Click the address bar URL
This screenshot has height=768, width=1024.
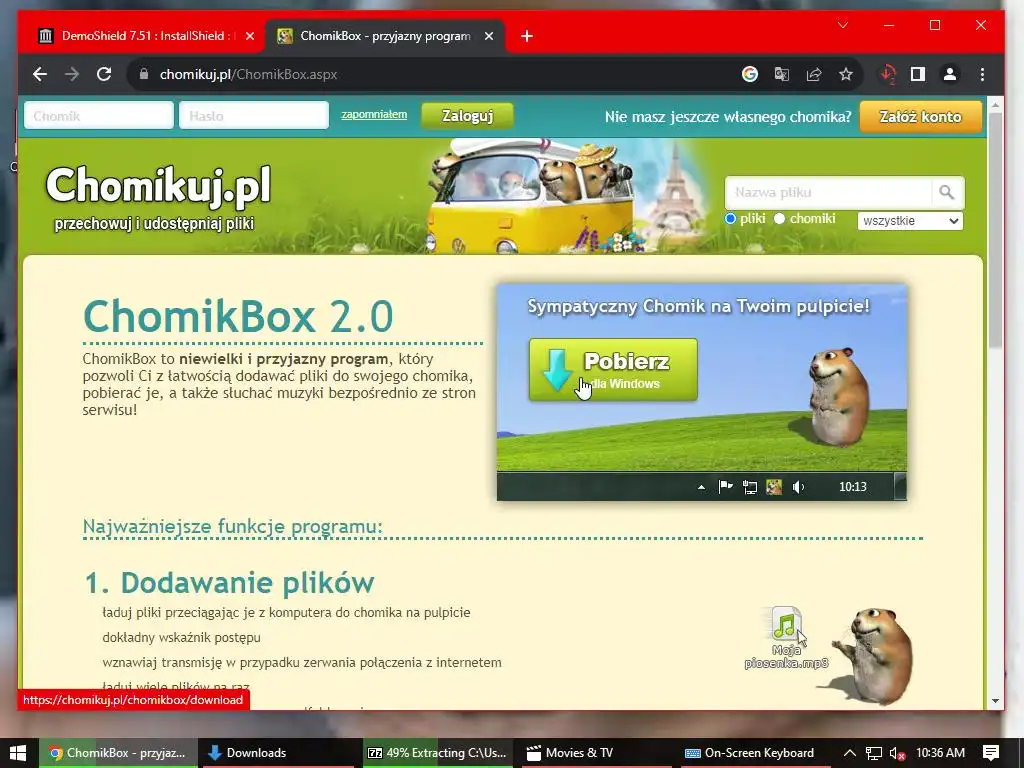pos(248,74)
